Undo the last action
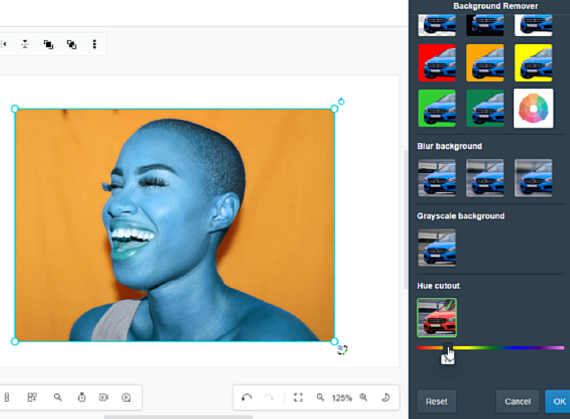The width and height of the screenshot is (570, 419). [247, 398]
